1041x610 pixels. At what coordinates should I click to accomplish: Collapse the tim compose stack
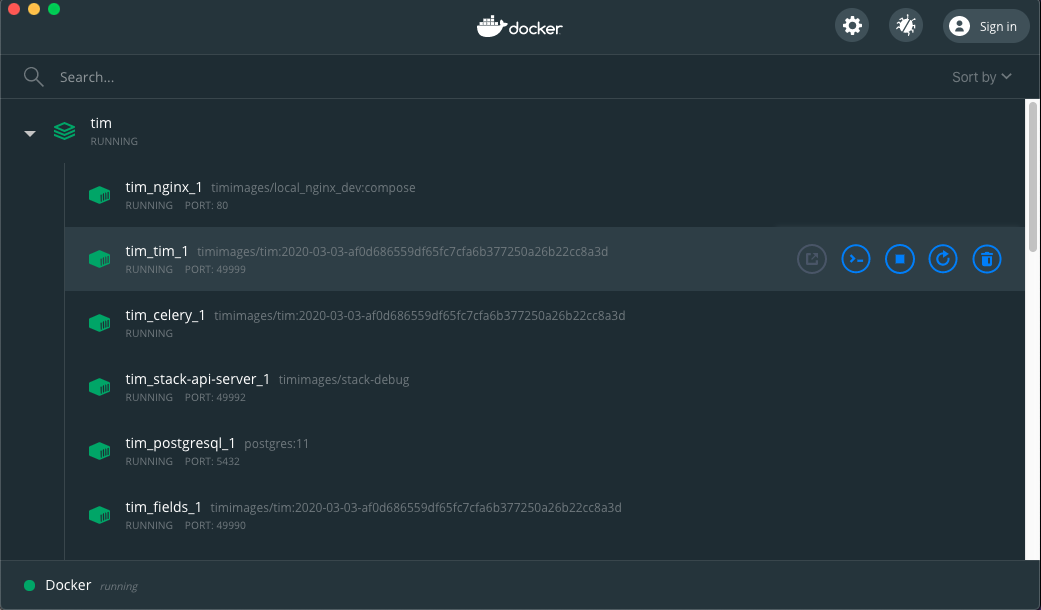tap(30, 133)
